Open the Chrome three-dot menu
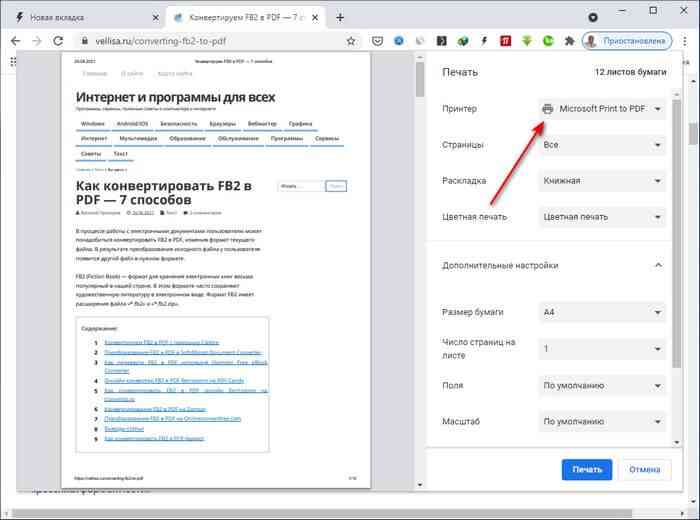The height and width of the screenshot is (520, 700). point(685,41)
